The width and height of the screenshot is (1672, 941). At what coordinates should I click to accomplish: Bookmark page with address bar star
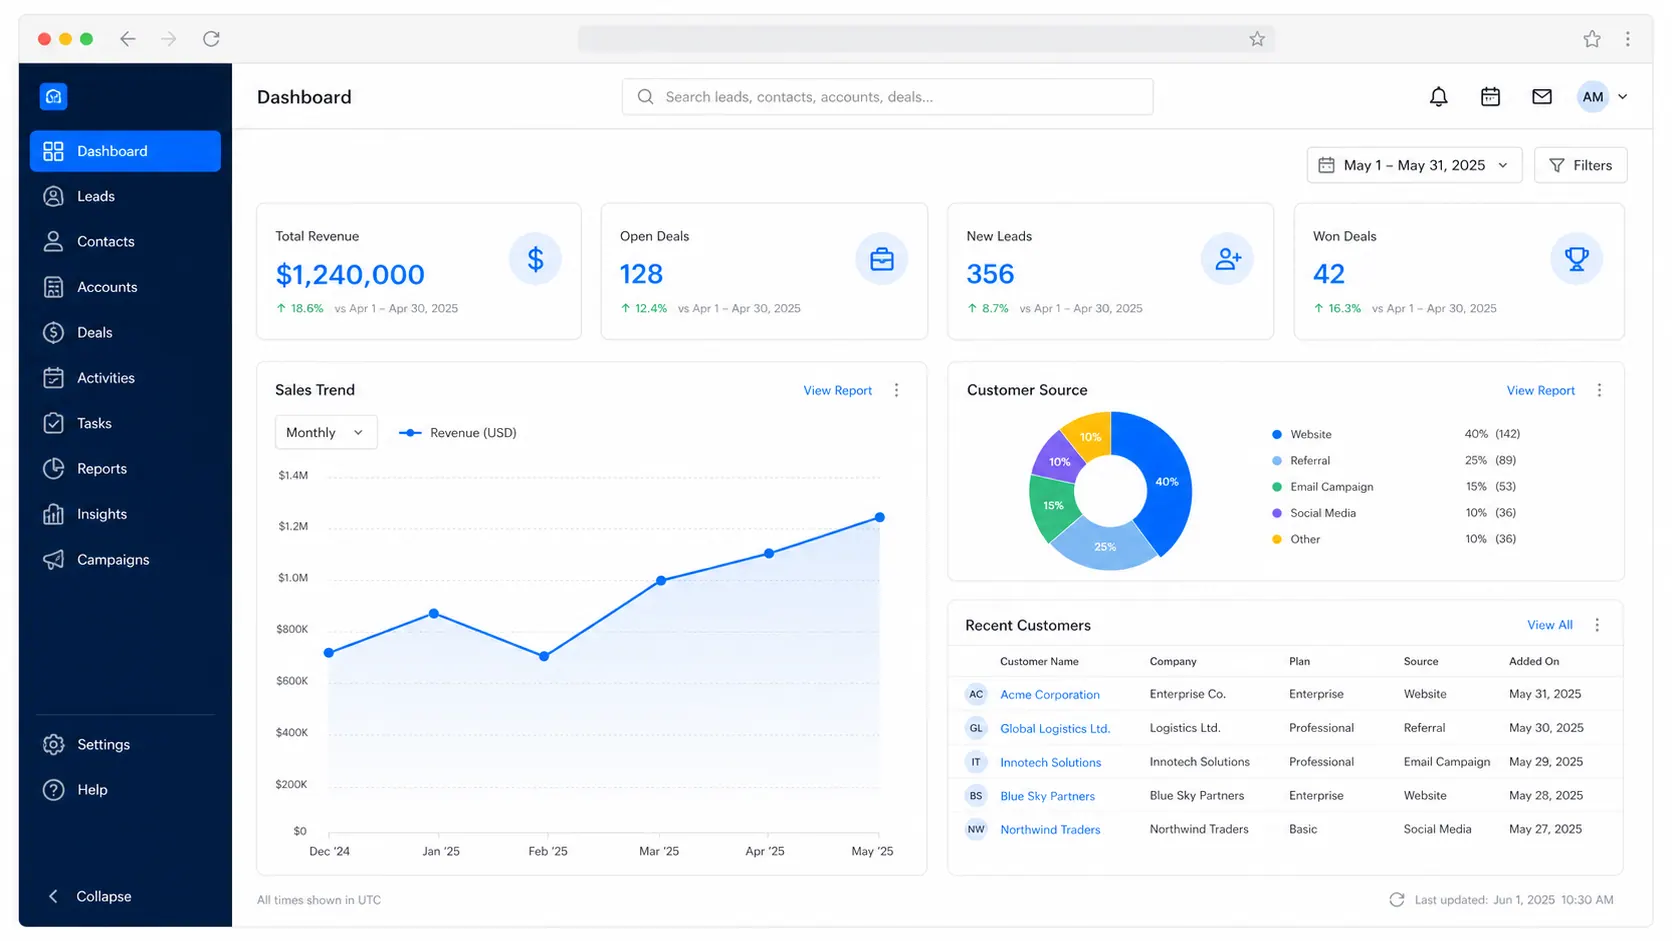click(x=1257, y=39)
